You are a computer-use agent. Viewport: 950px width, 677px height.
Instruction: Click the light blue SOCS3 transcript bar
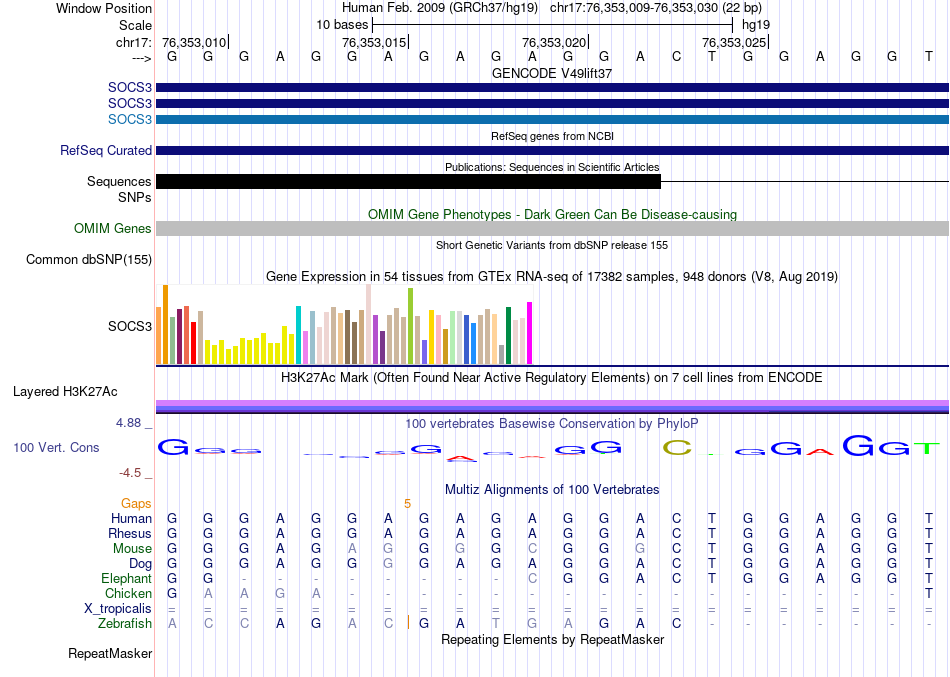(x=552, y=119)
